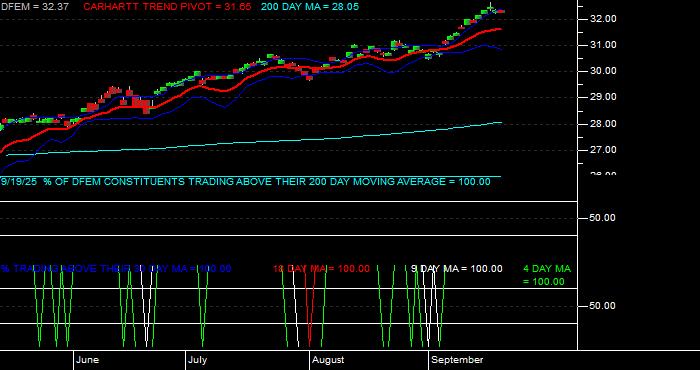700x370 pixels.
Task: Click the 30.00 price axis label
Action: pyautogui.click(x=604, y=71)
